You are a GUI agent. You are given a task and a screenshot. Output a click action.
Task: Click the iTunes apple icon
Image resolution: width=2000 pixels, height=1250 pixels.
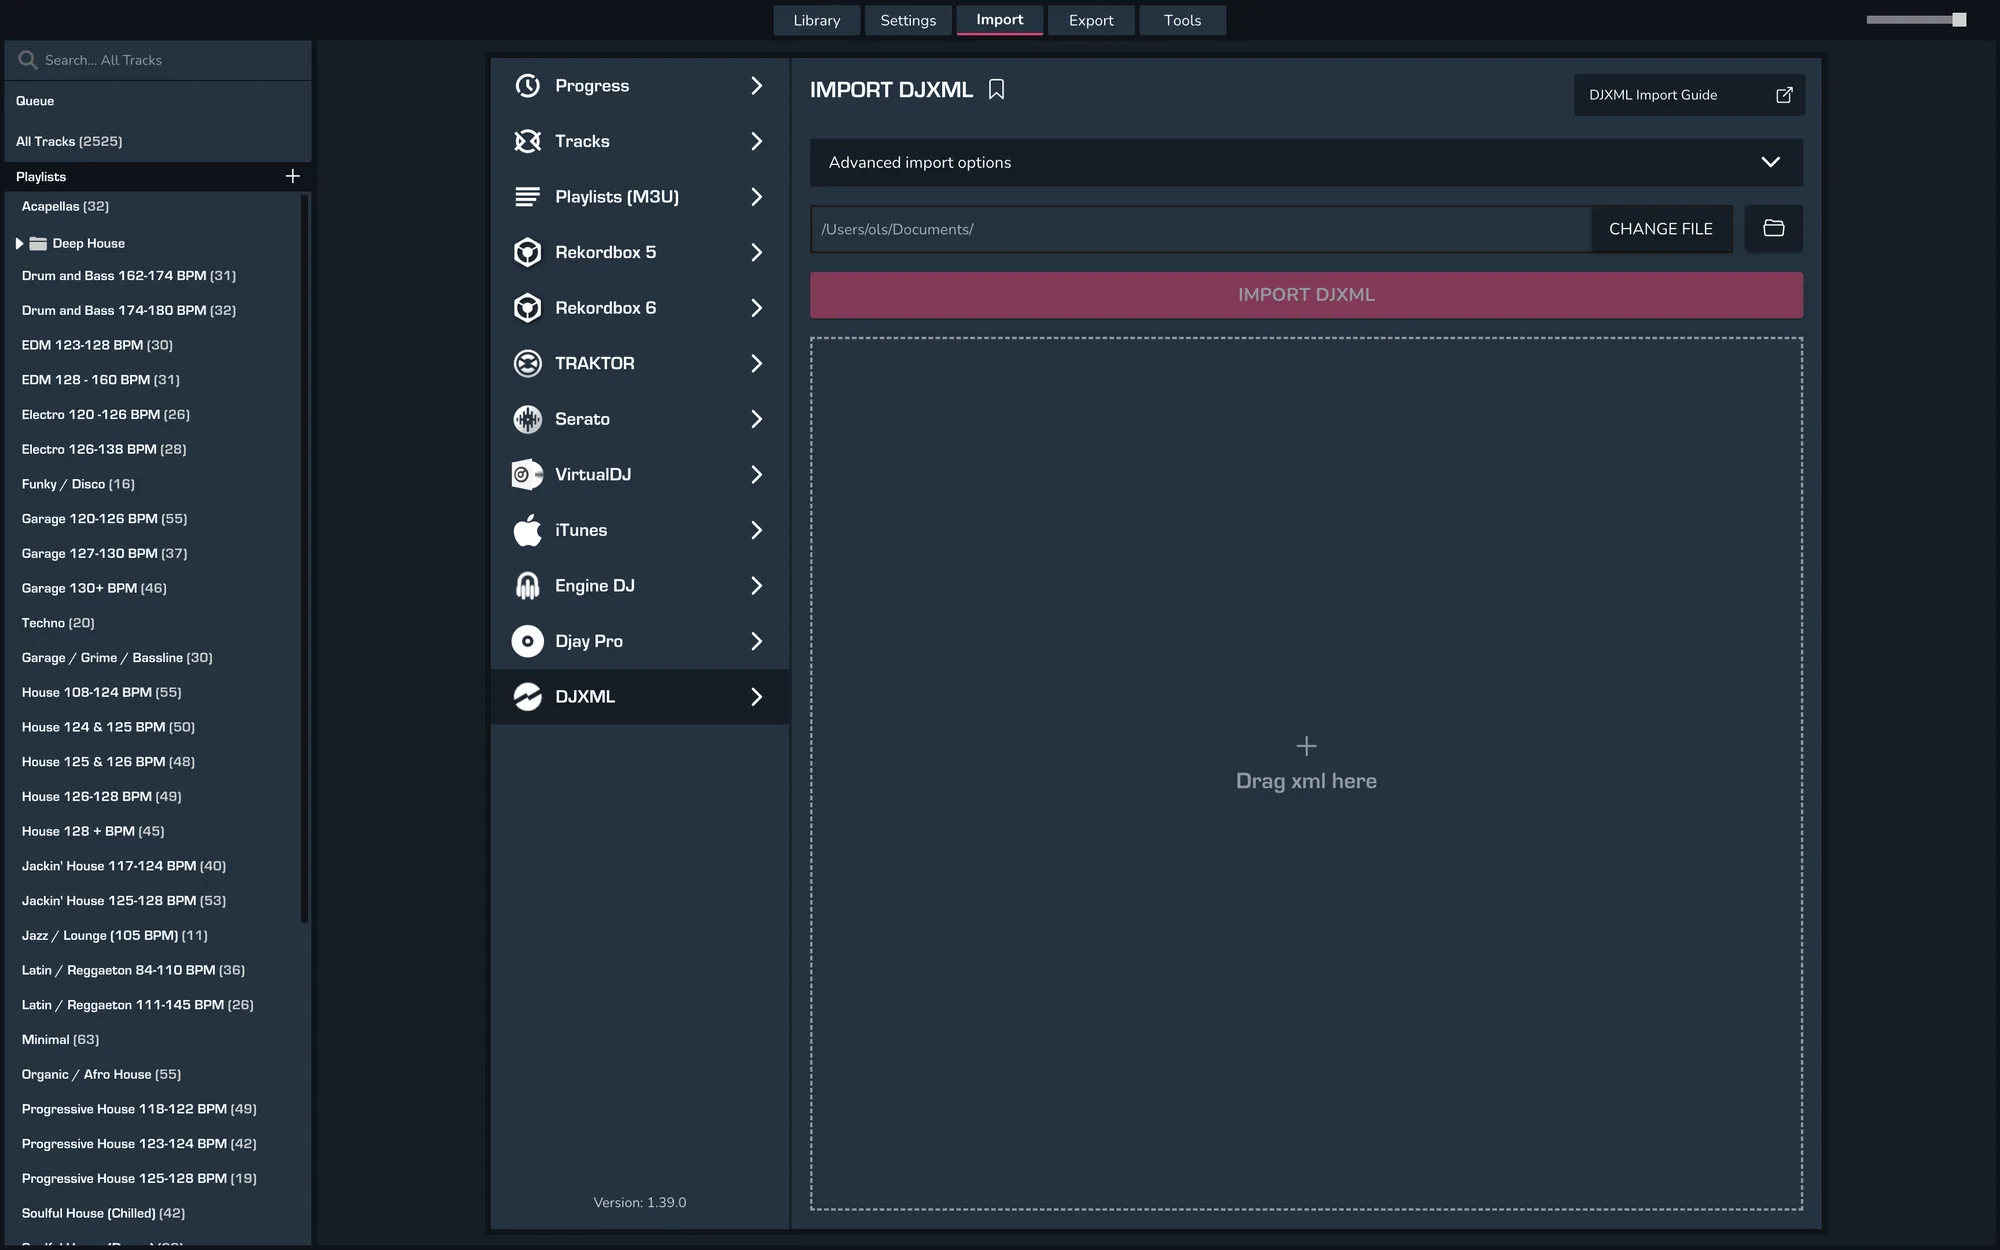pos(527,530)
